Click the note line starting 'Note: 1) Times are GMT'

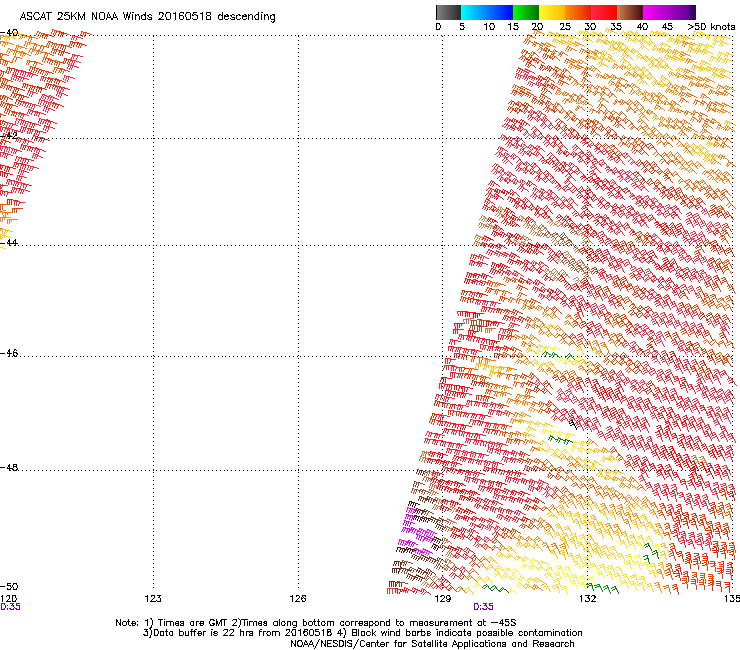pos(316,623)
